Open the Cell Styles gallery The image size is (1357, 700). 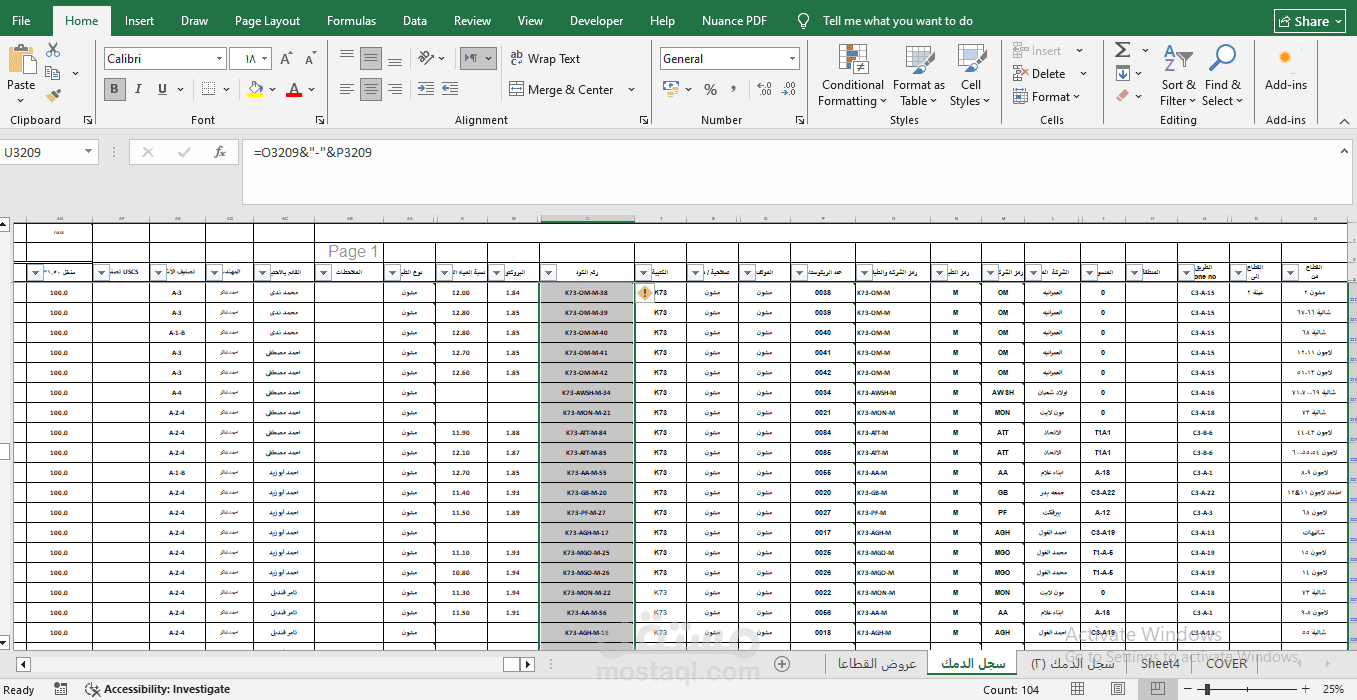click(x=970, y=76)
